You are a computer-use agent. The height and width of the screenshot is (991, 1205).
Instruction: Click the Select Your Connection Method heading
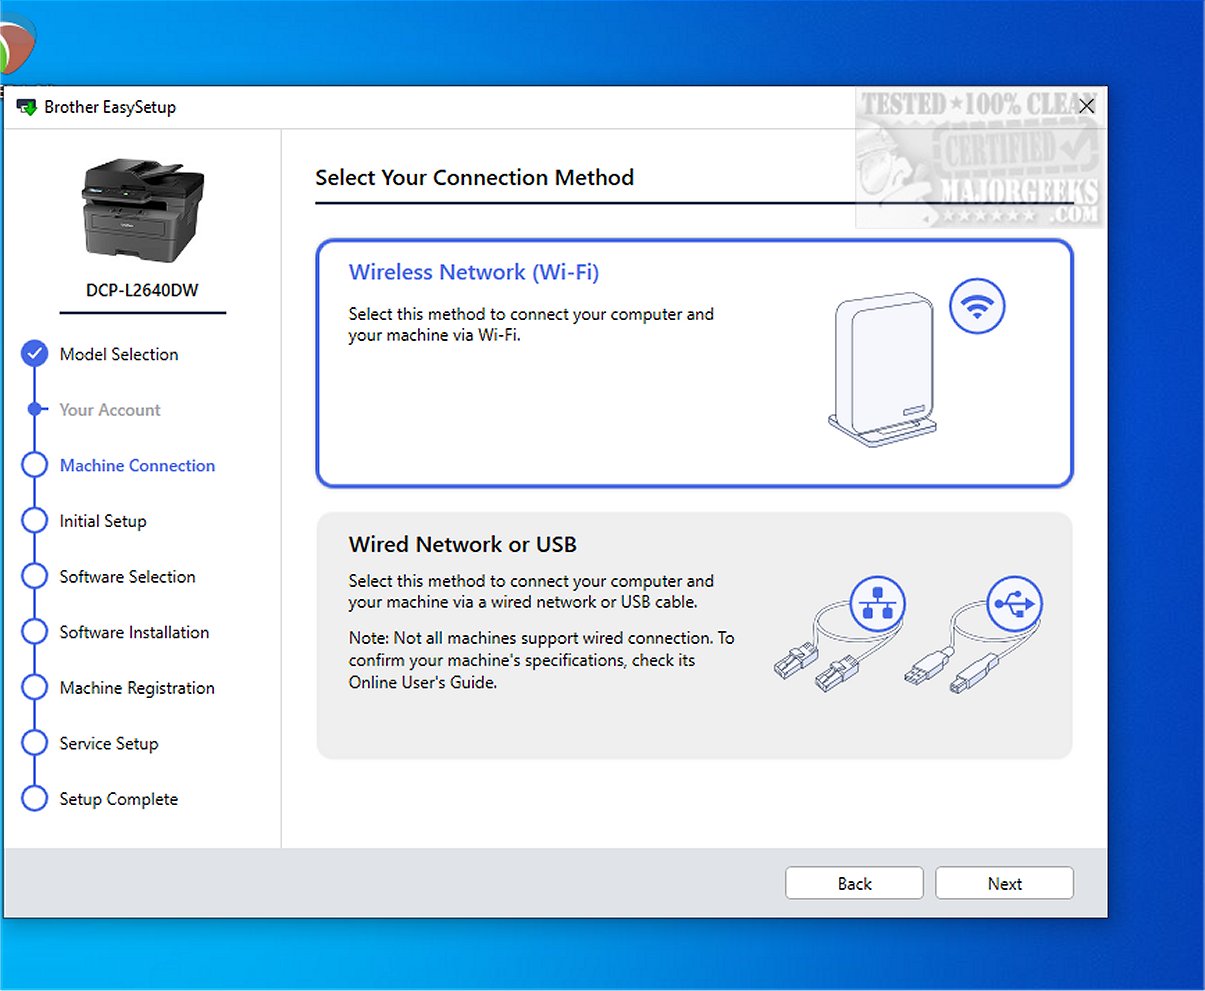coord(475,178)
